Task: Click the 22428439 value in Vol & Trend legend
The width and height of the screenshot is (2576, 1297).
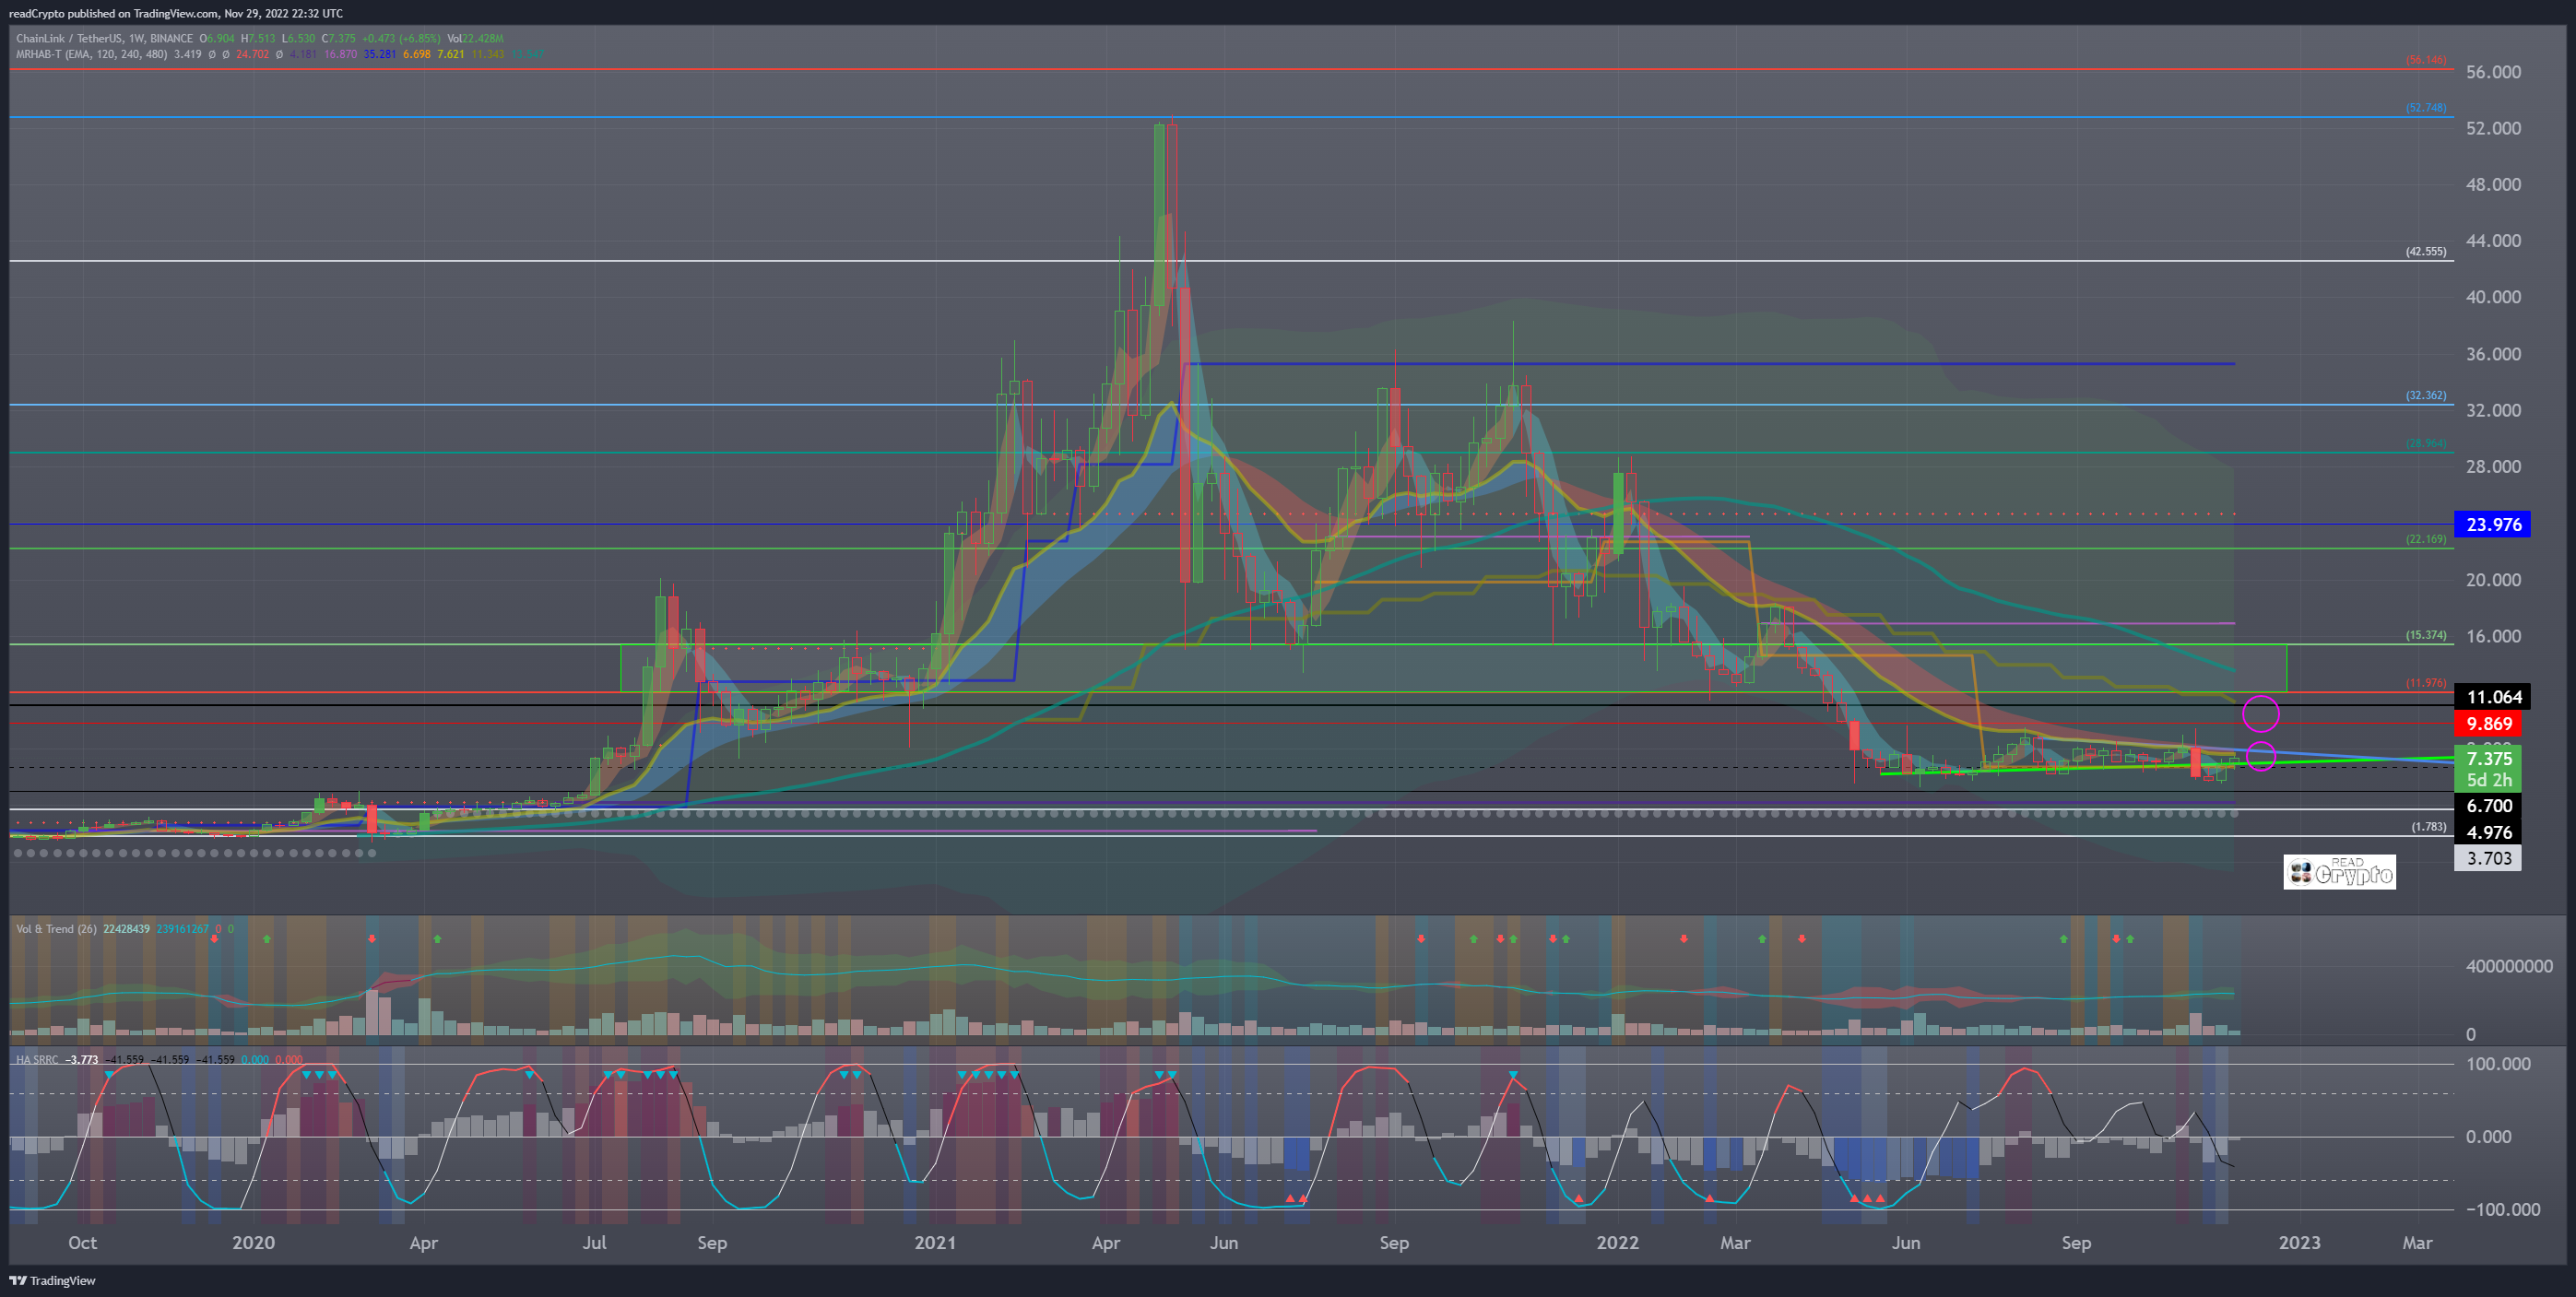Action: (126, 929)
